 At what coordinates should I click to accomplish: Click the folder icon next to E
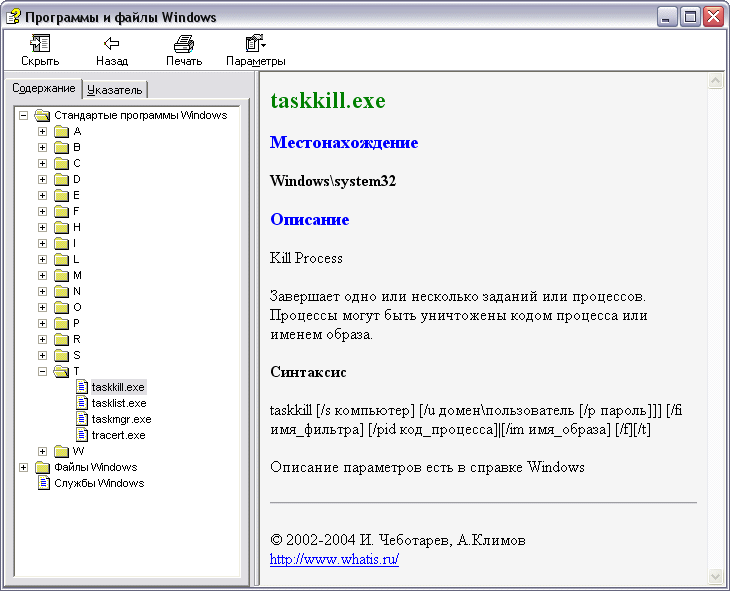pyautogui.click(x=61, y=195)
